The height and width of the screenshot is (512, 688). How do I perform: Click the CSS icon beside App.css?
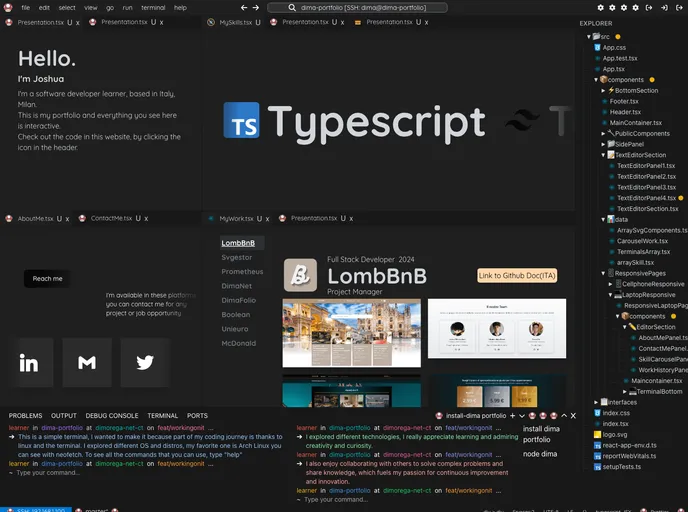pyautogui.click(x=597, y=47)
